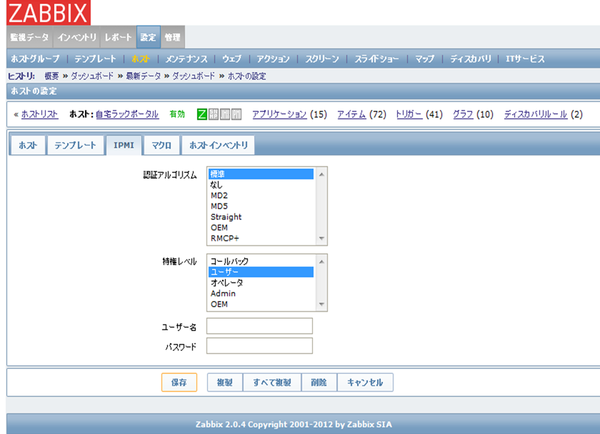Select the highlighted ホスト submenu item
600x434 pixels.
[x=140, y=59]
